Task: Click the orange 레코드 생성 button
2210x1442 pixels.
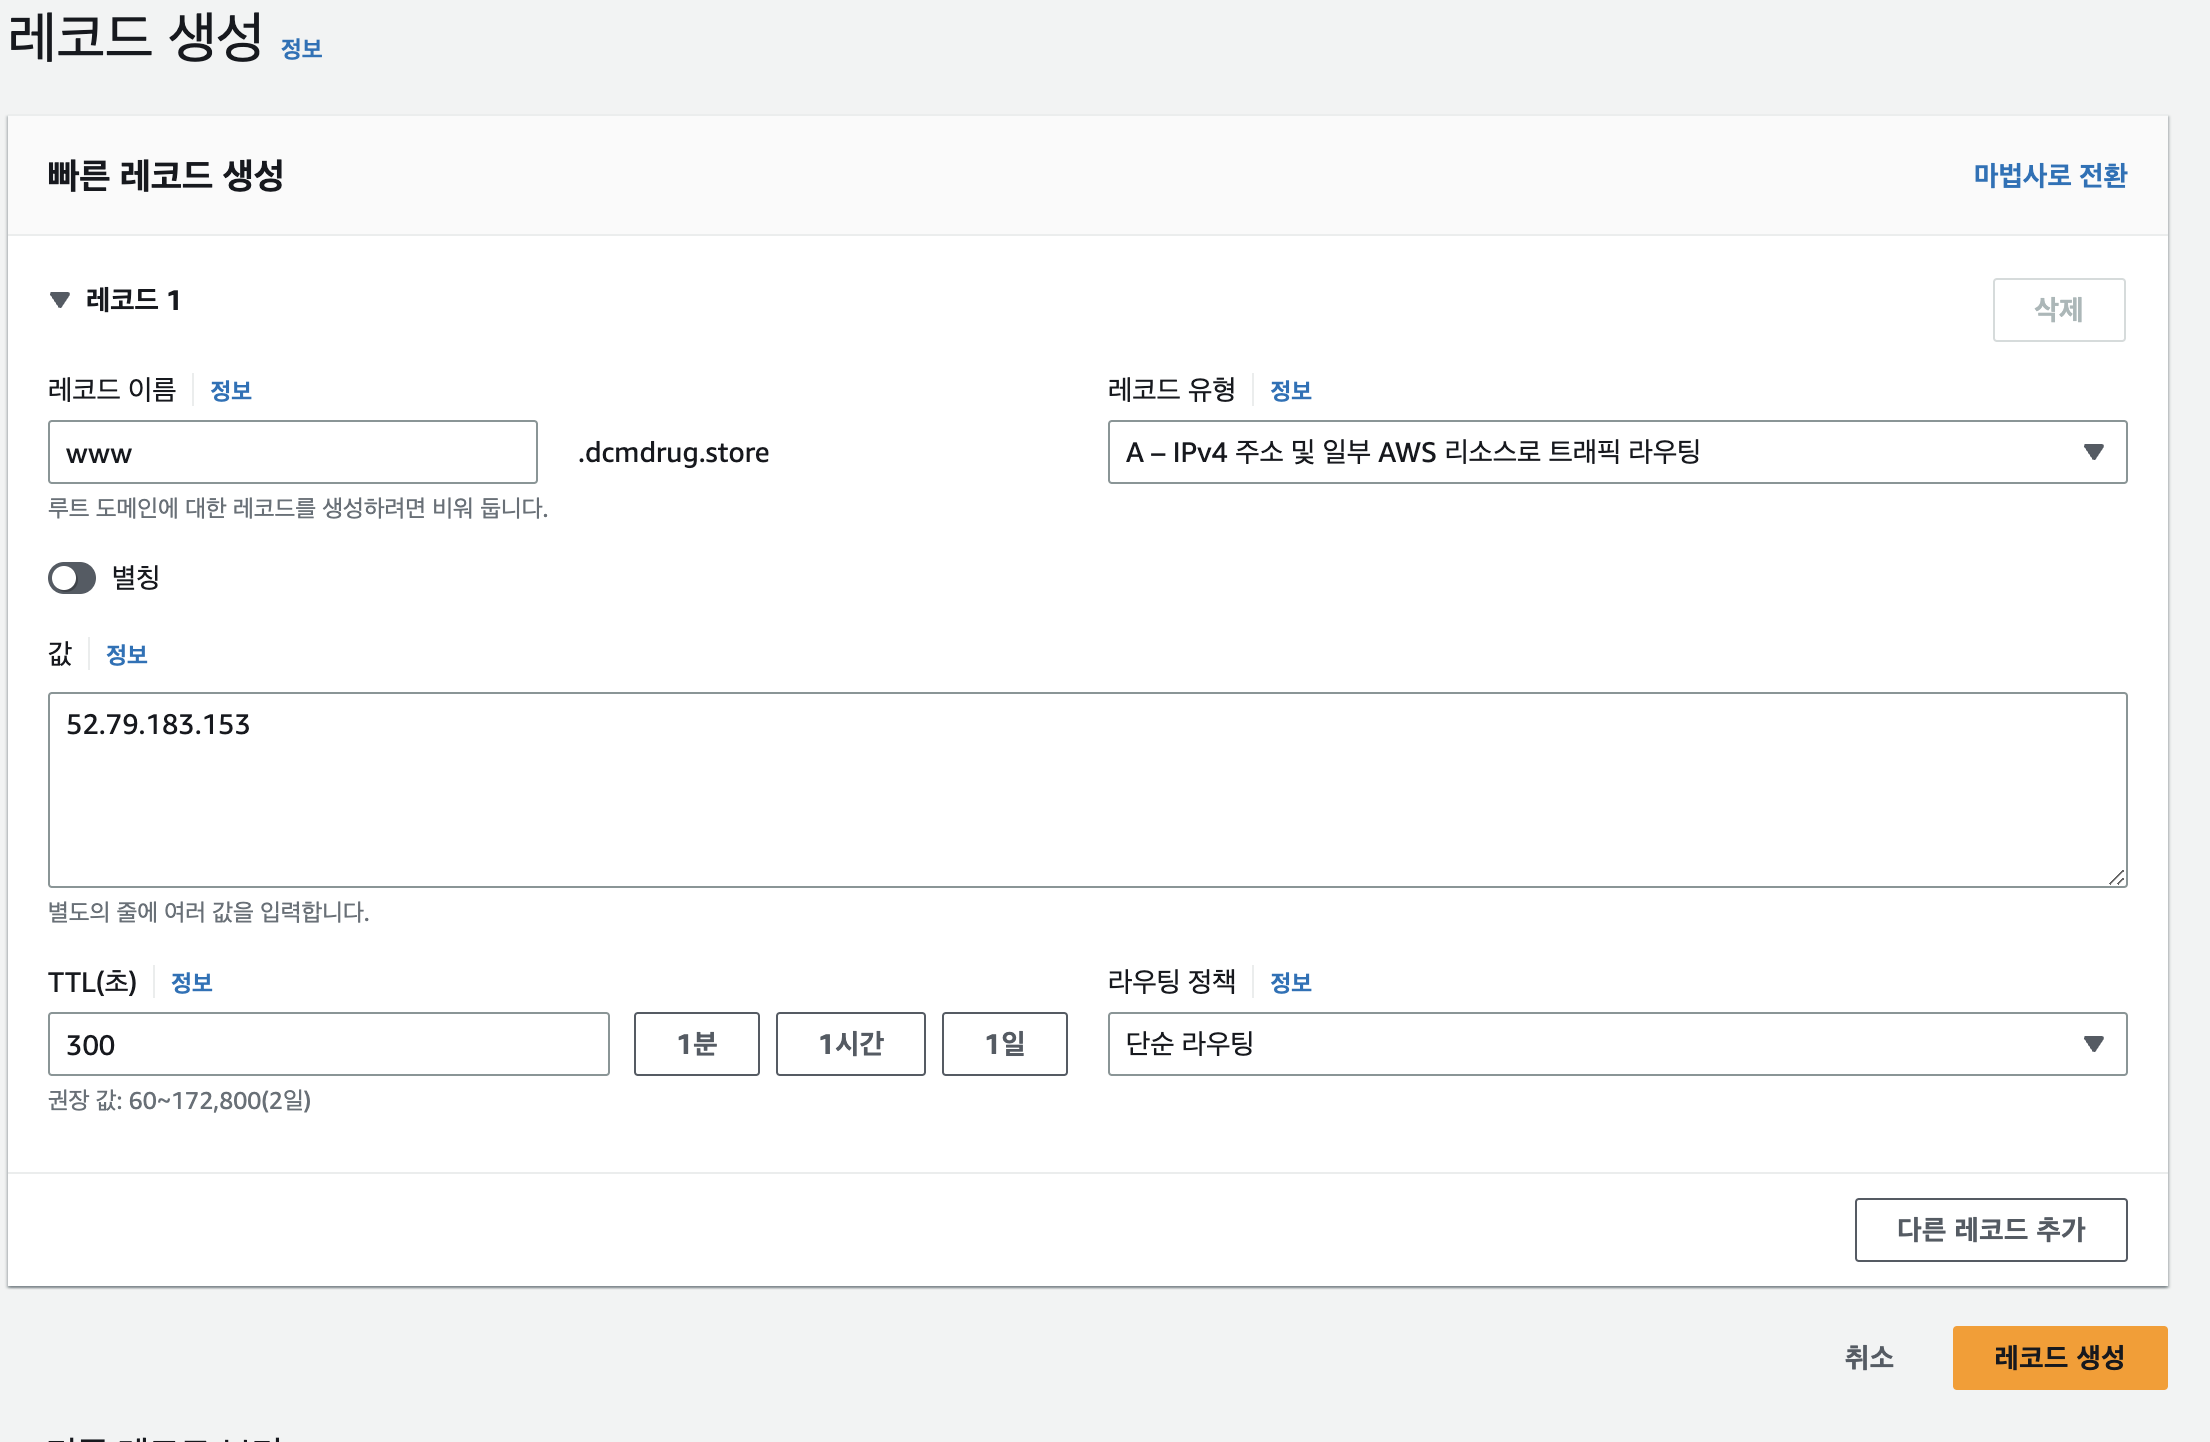Action: point(2059,1357)
